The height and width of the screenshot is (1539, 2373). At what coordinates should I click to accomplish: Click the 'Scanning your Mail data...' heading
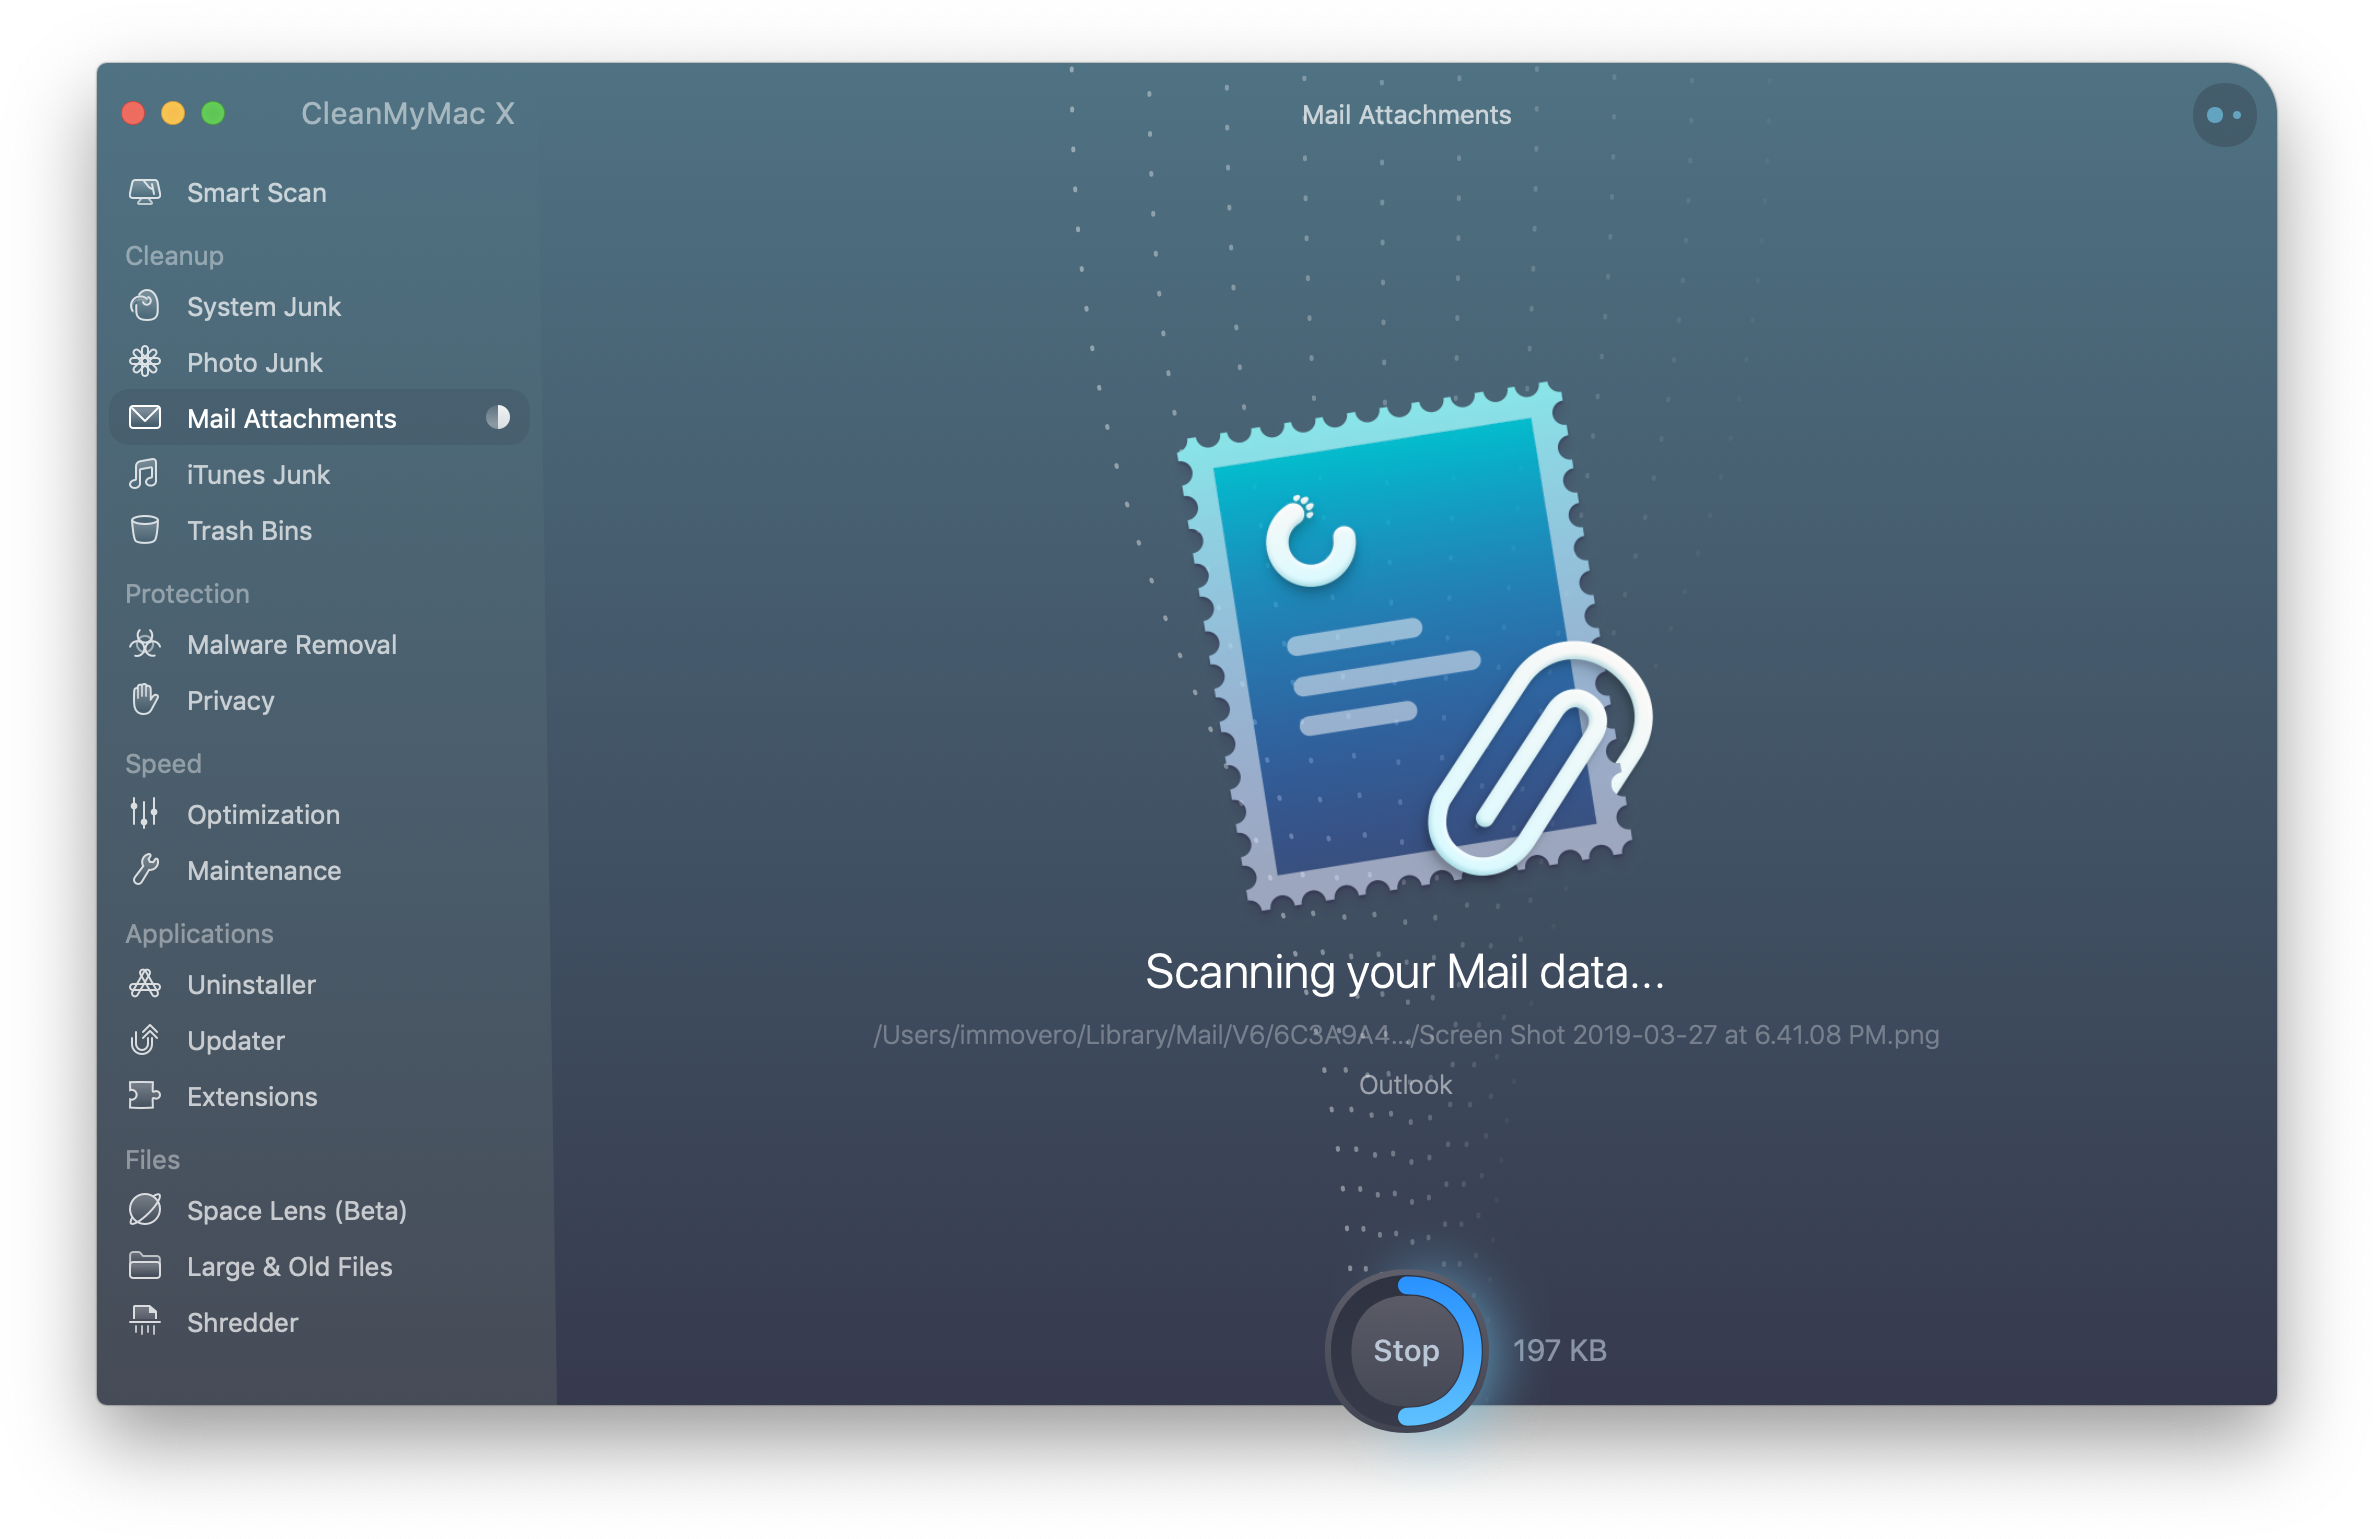coord(1405,972)
